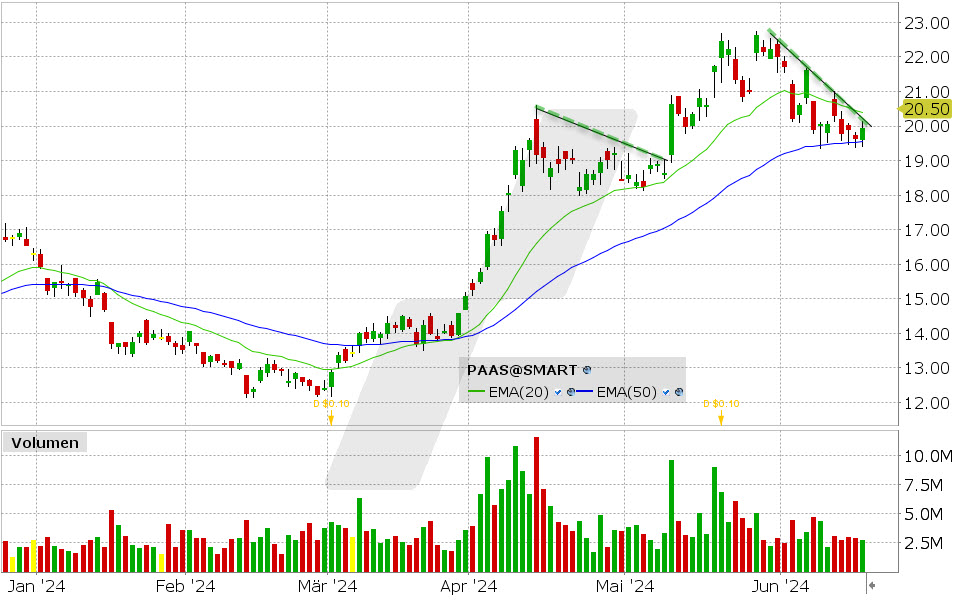Click the gray left-arrow below the volume chart
The image size is (960, 600).
pyautogui.click(x=872, y=585)
